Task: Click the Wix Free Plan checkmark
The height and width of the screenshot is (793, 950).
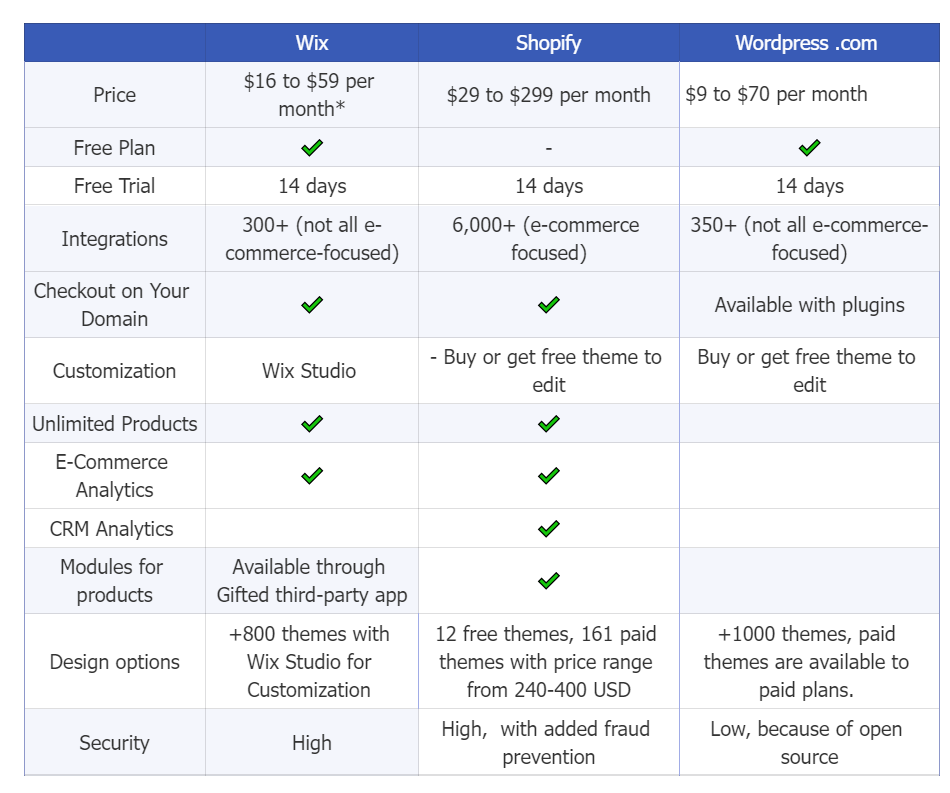Action: click(x=312, y=147)
